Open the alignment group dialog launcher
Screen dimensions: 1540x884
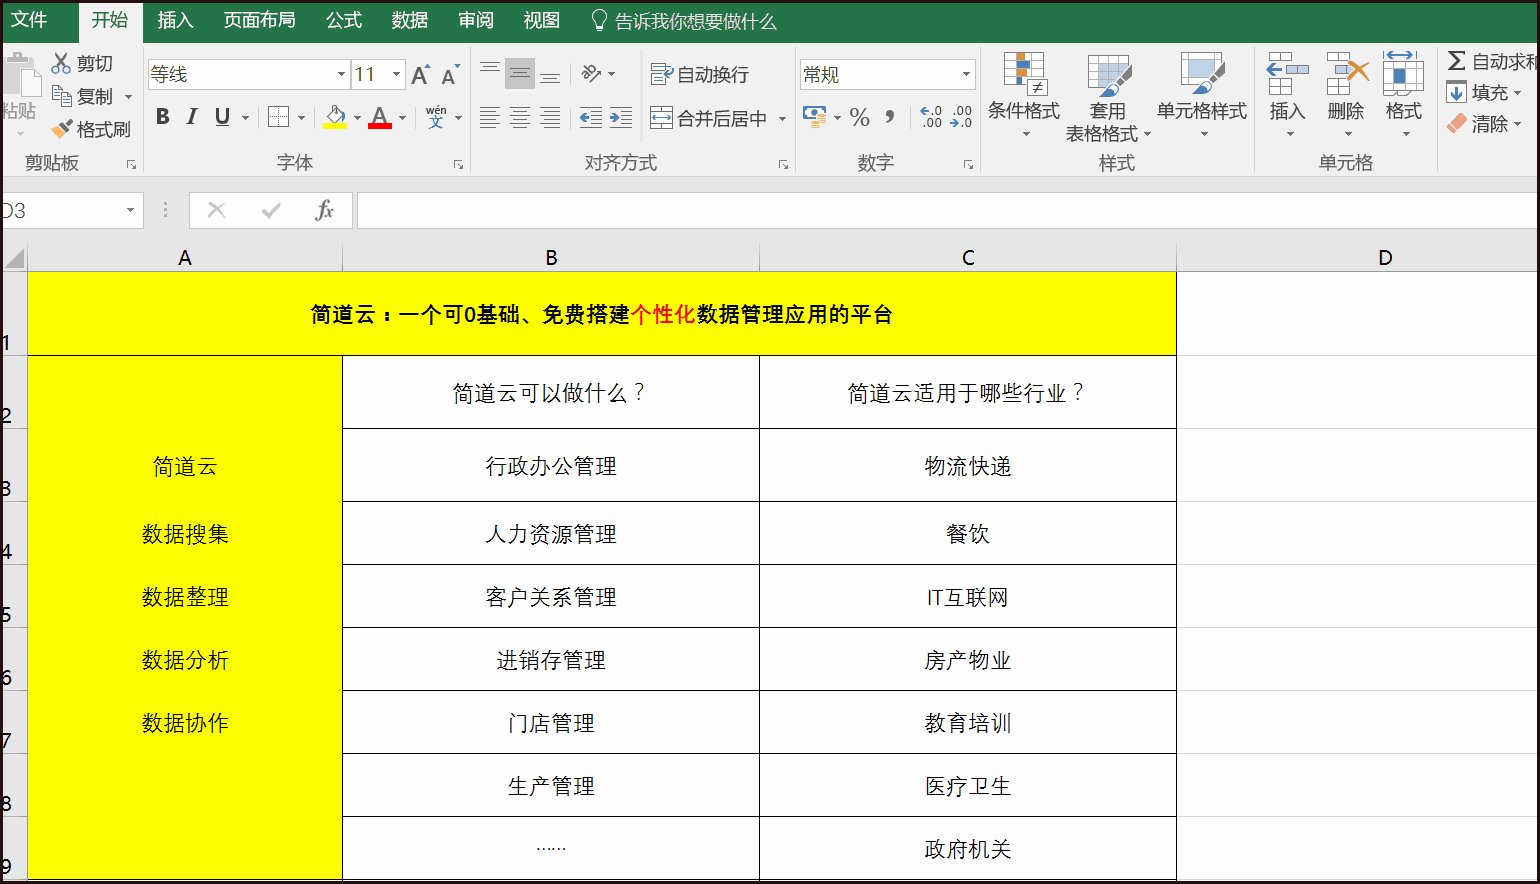coord(783,164)
